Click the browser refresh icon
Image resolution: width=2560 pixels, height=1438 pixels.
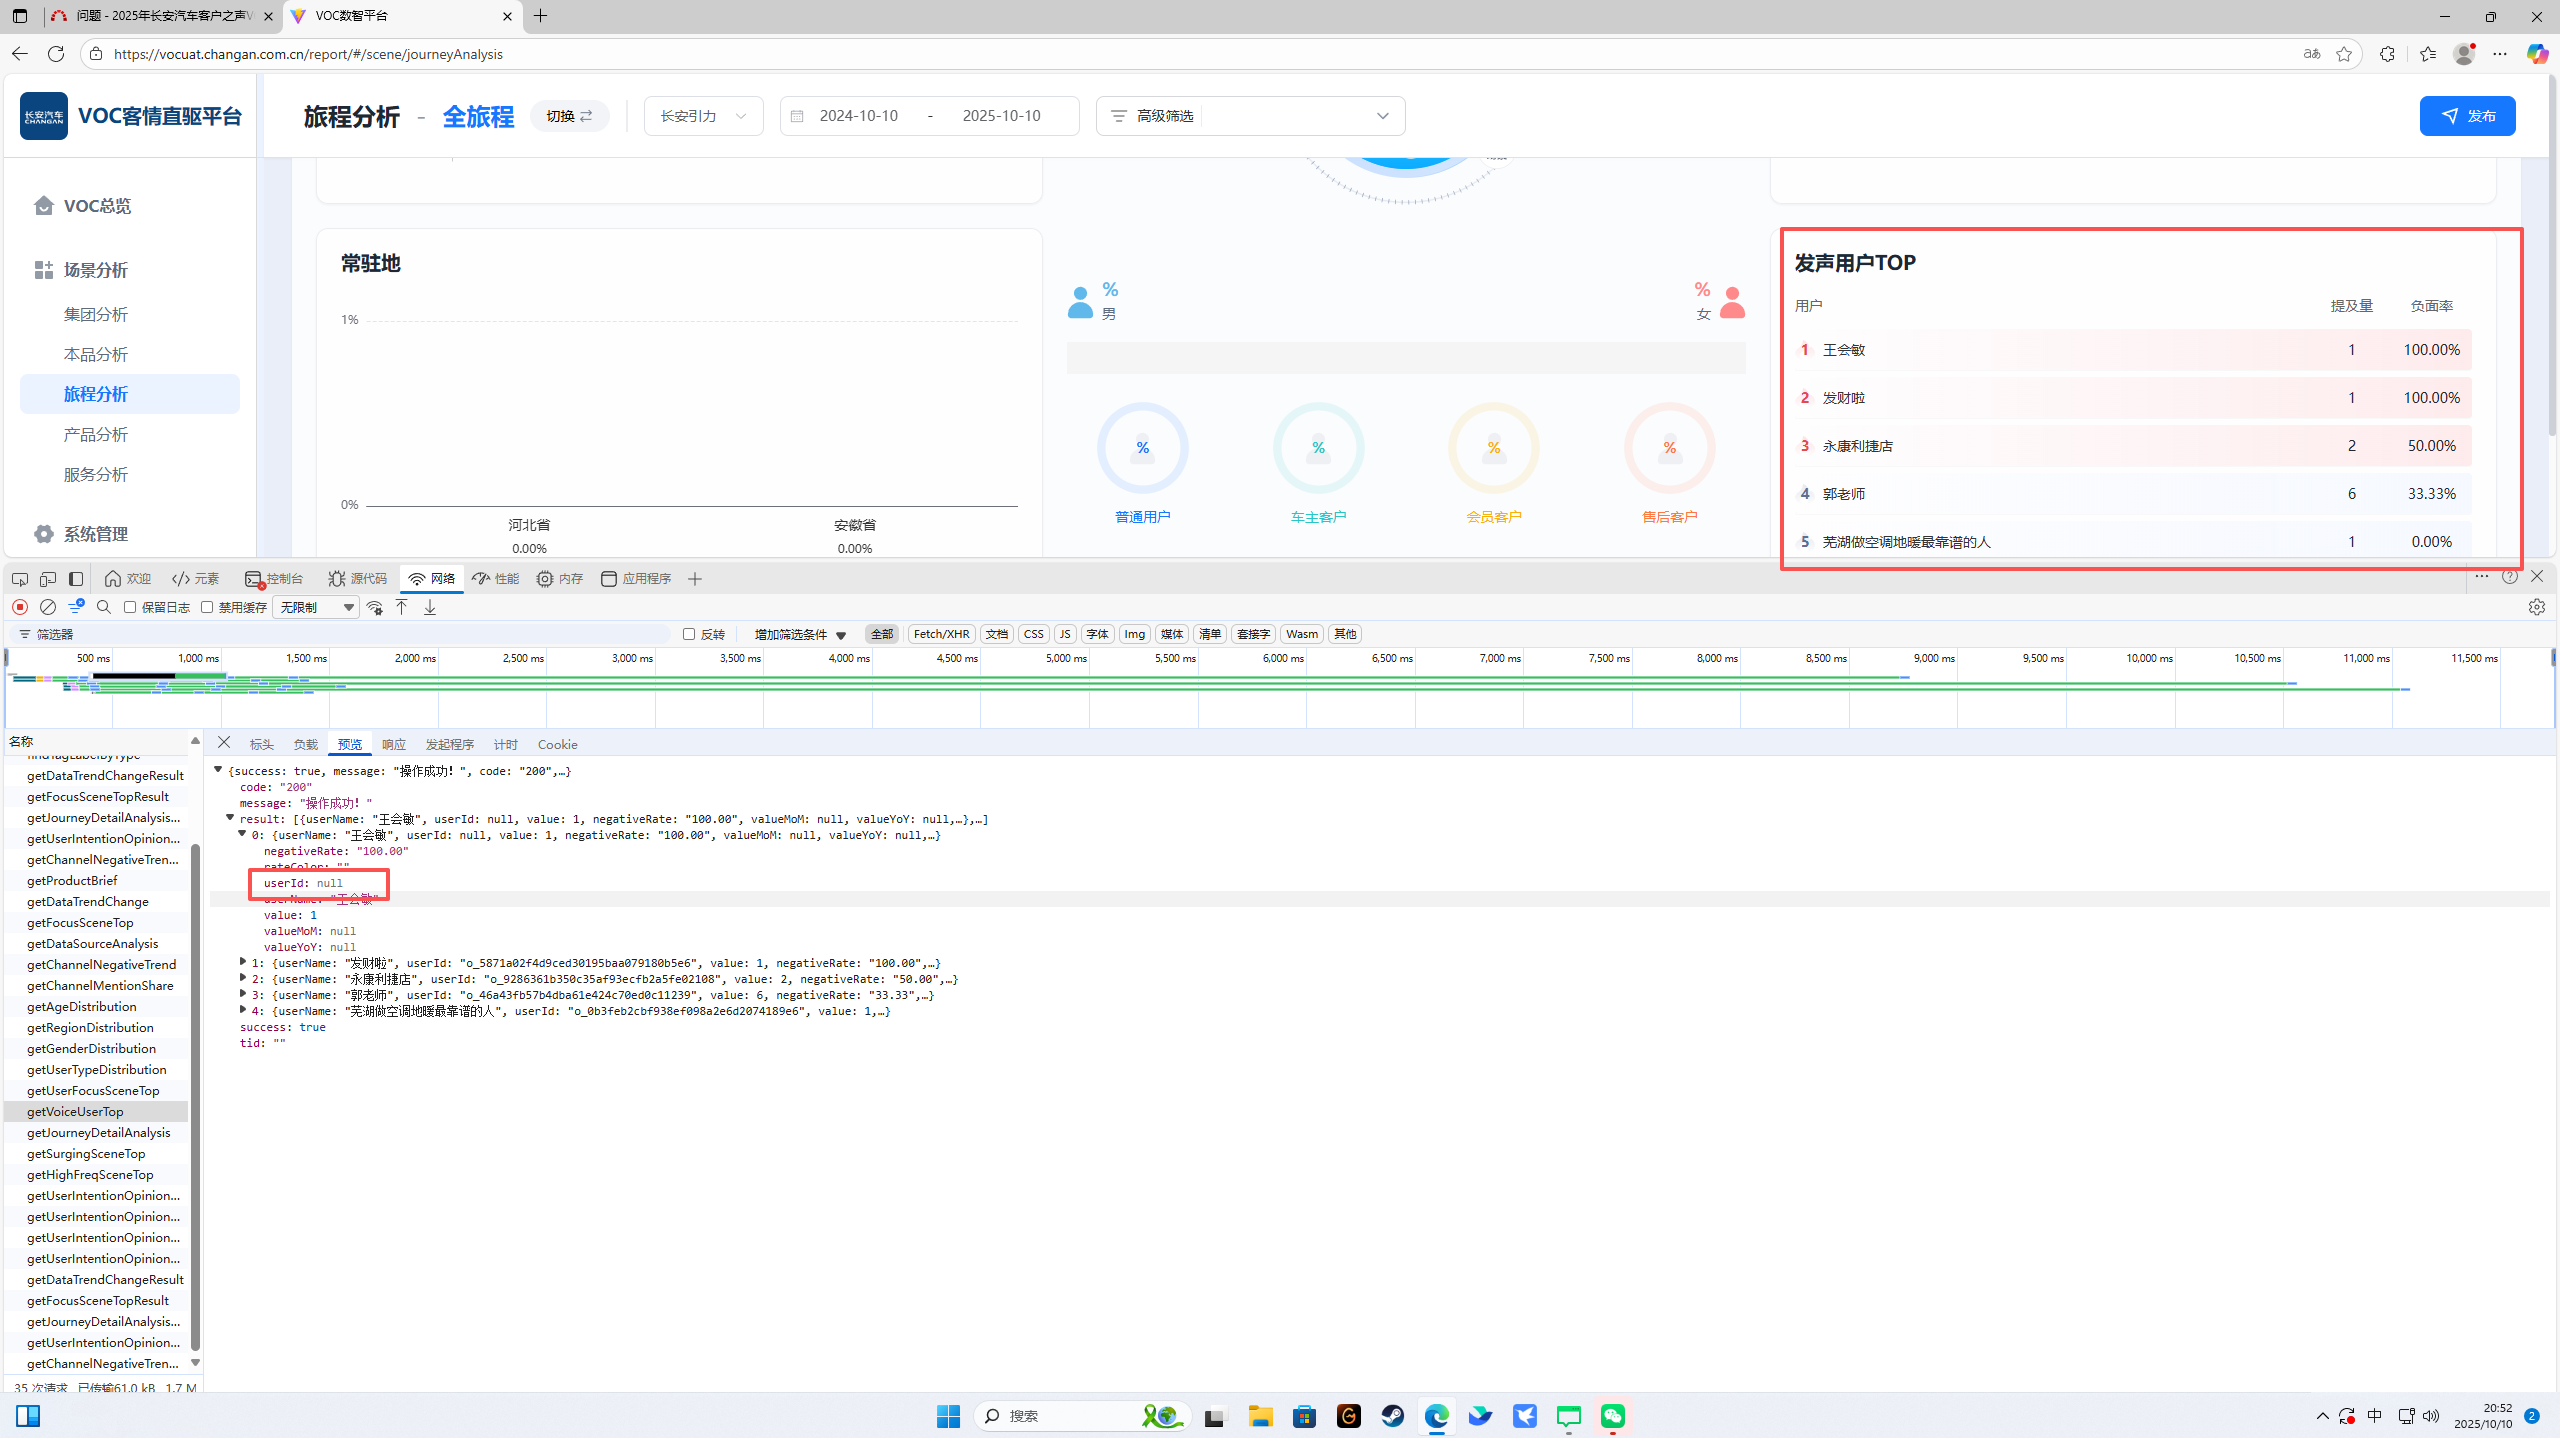coord(56,54)
